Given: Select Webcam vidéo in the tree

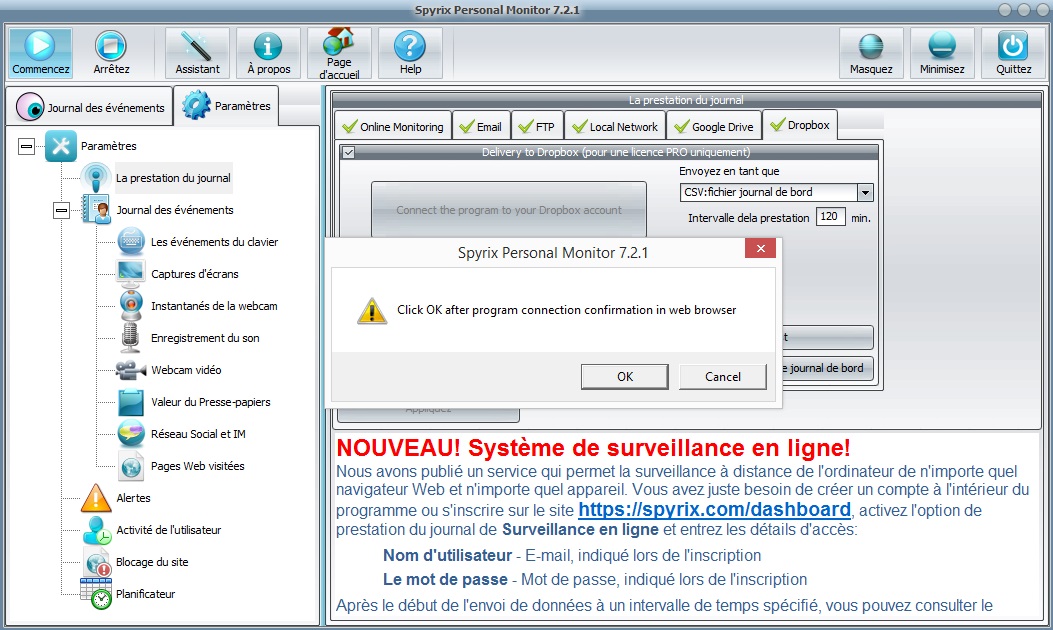Looking at the screenshot, I should pyautogui.click(x=186, y=370).
